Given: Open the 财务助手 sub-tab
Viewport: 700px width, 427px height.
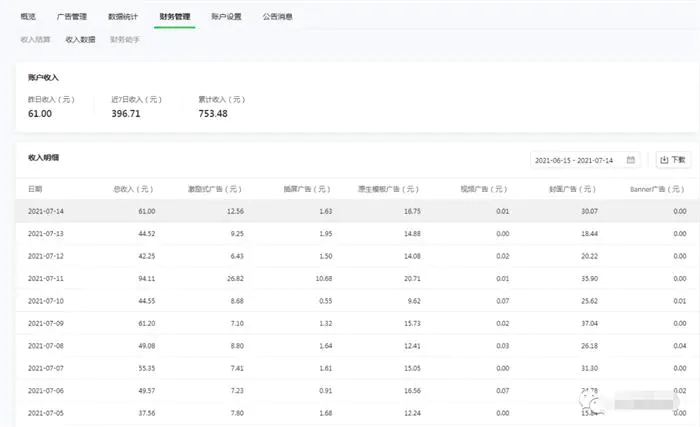Looking at the screenshot, I should click(x=125, y=39).
